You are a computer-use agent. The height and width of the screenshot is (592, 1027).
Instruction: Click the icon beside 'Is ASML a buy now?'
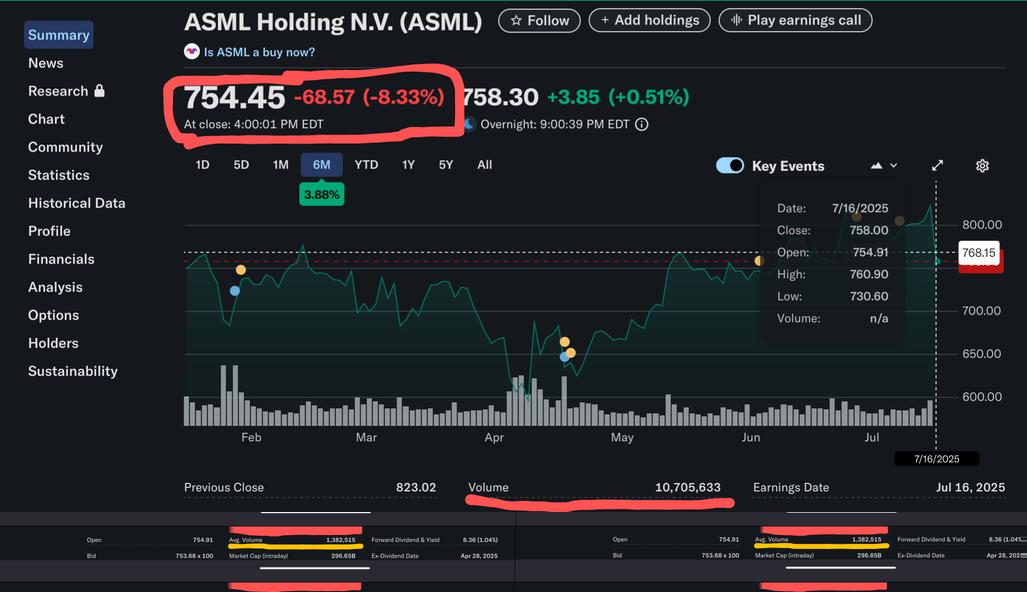click(191, 51)
